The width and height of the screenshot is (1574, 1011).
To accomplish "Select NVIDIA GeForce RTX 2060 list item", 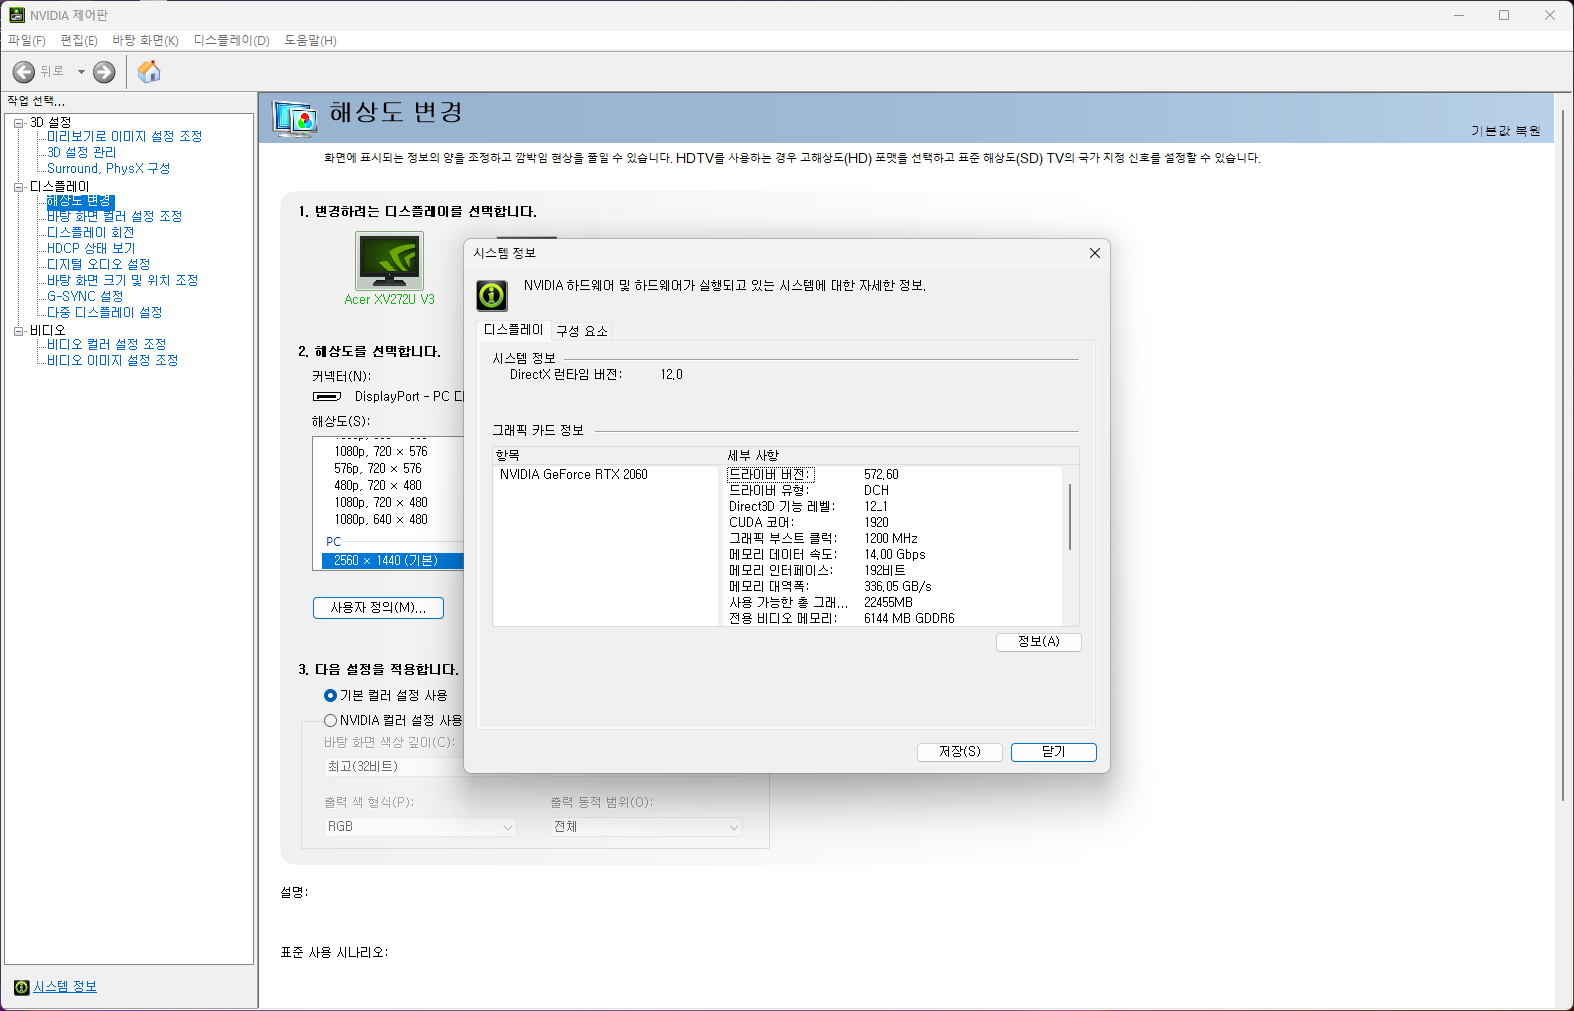I will pos(574,475).
